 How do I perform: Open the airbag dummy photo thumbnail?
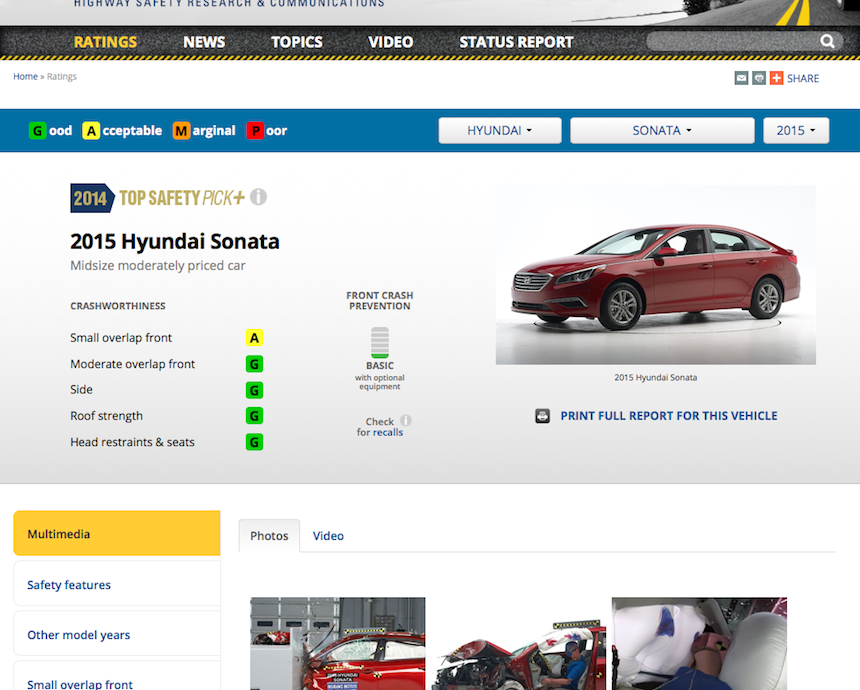click(x=699, y=643)
